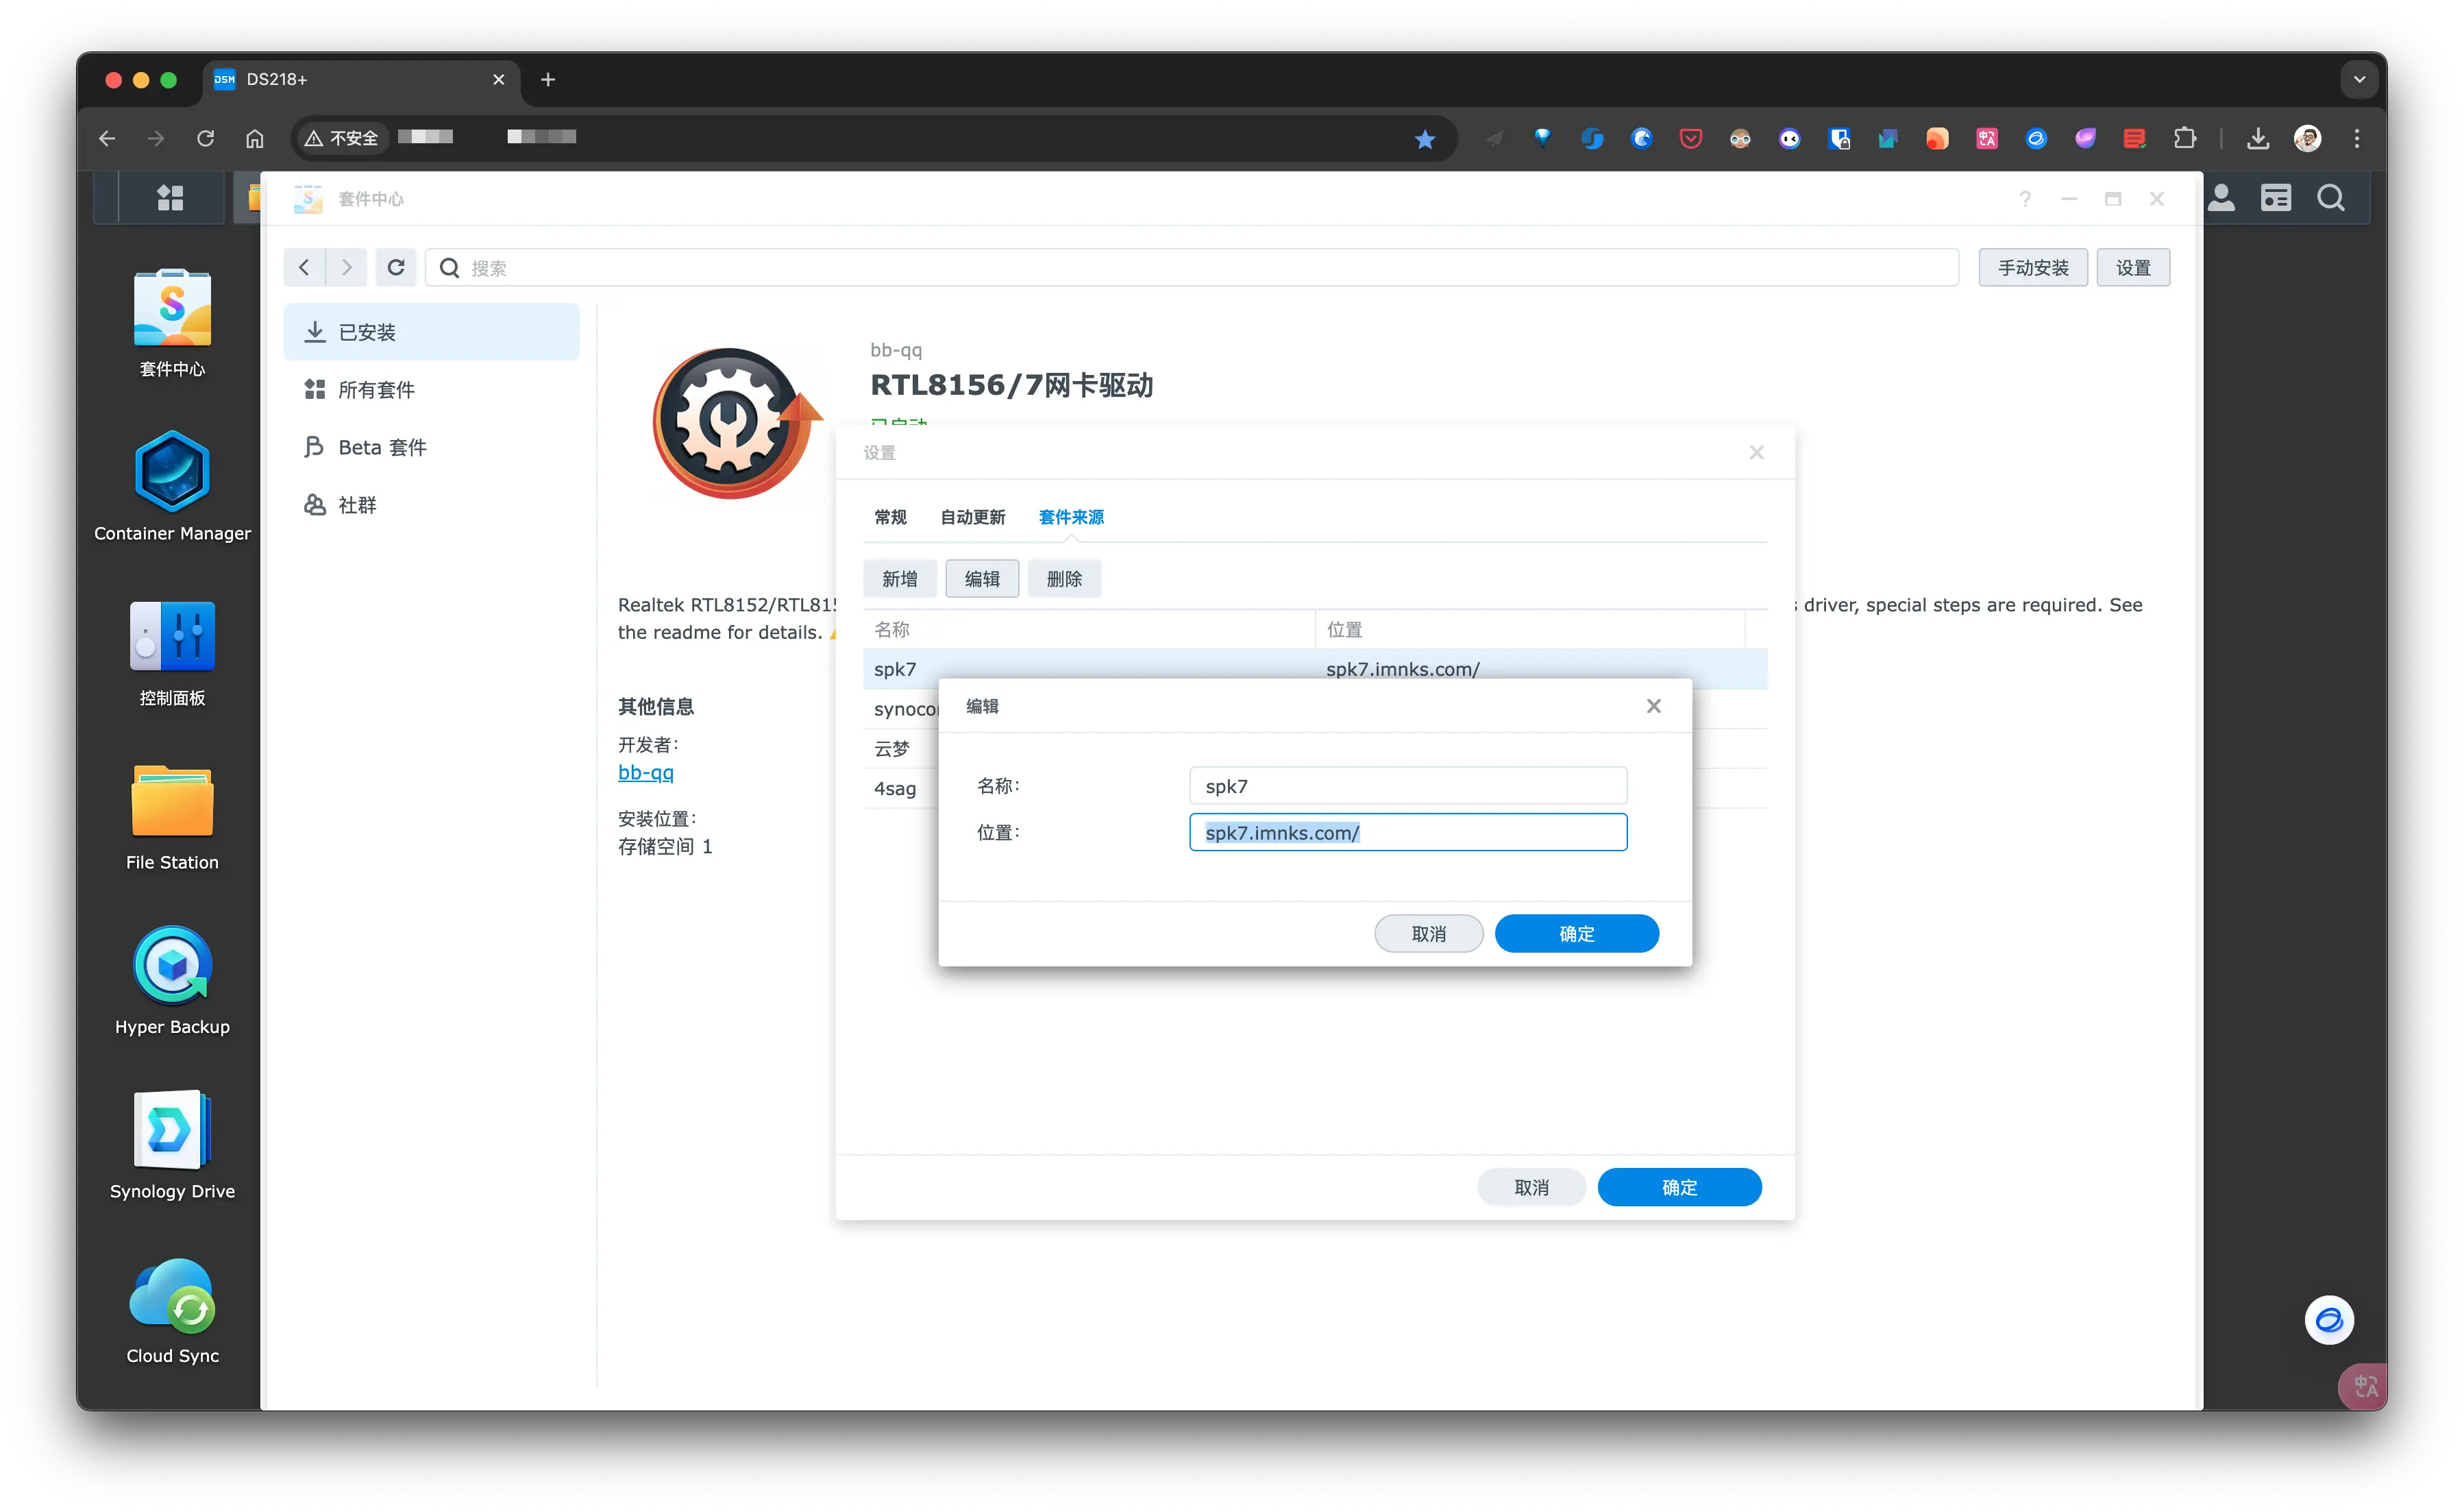Open Synology Drive desktop icon
2464x1512 pixels.
click(x=172, y=1130)
